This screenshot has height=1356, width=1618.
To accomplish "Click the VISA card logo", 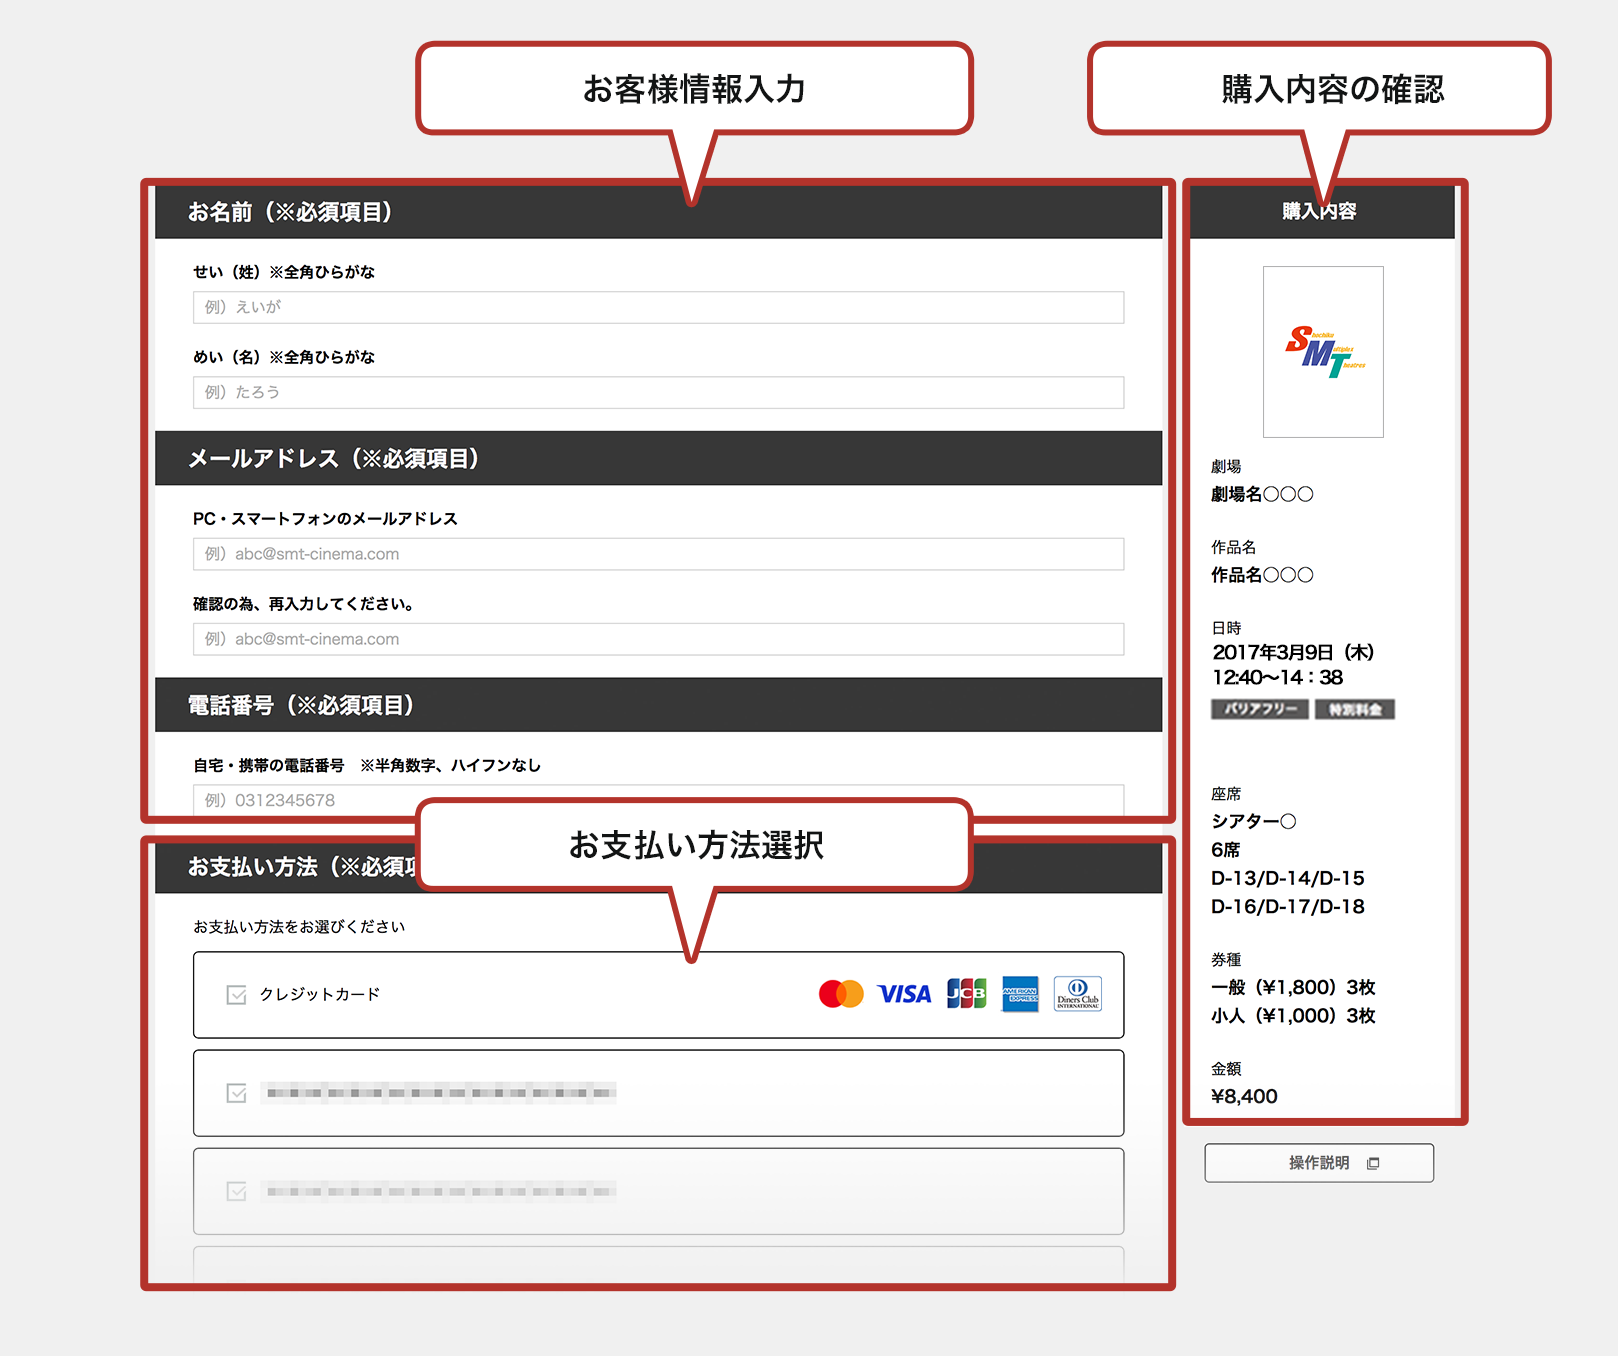I will (904, 994).
